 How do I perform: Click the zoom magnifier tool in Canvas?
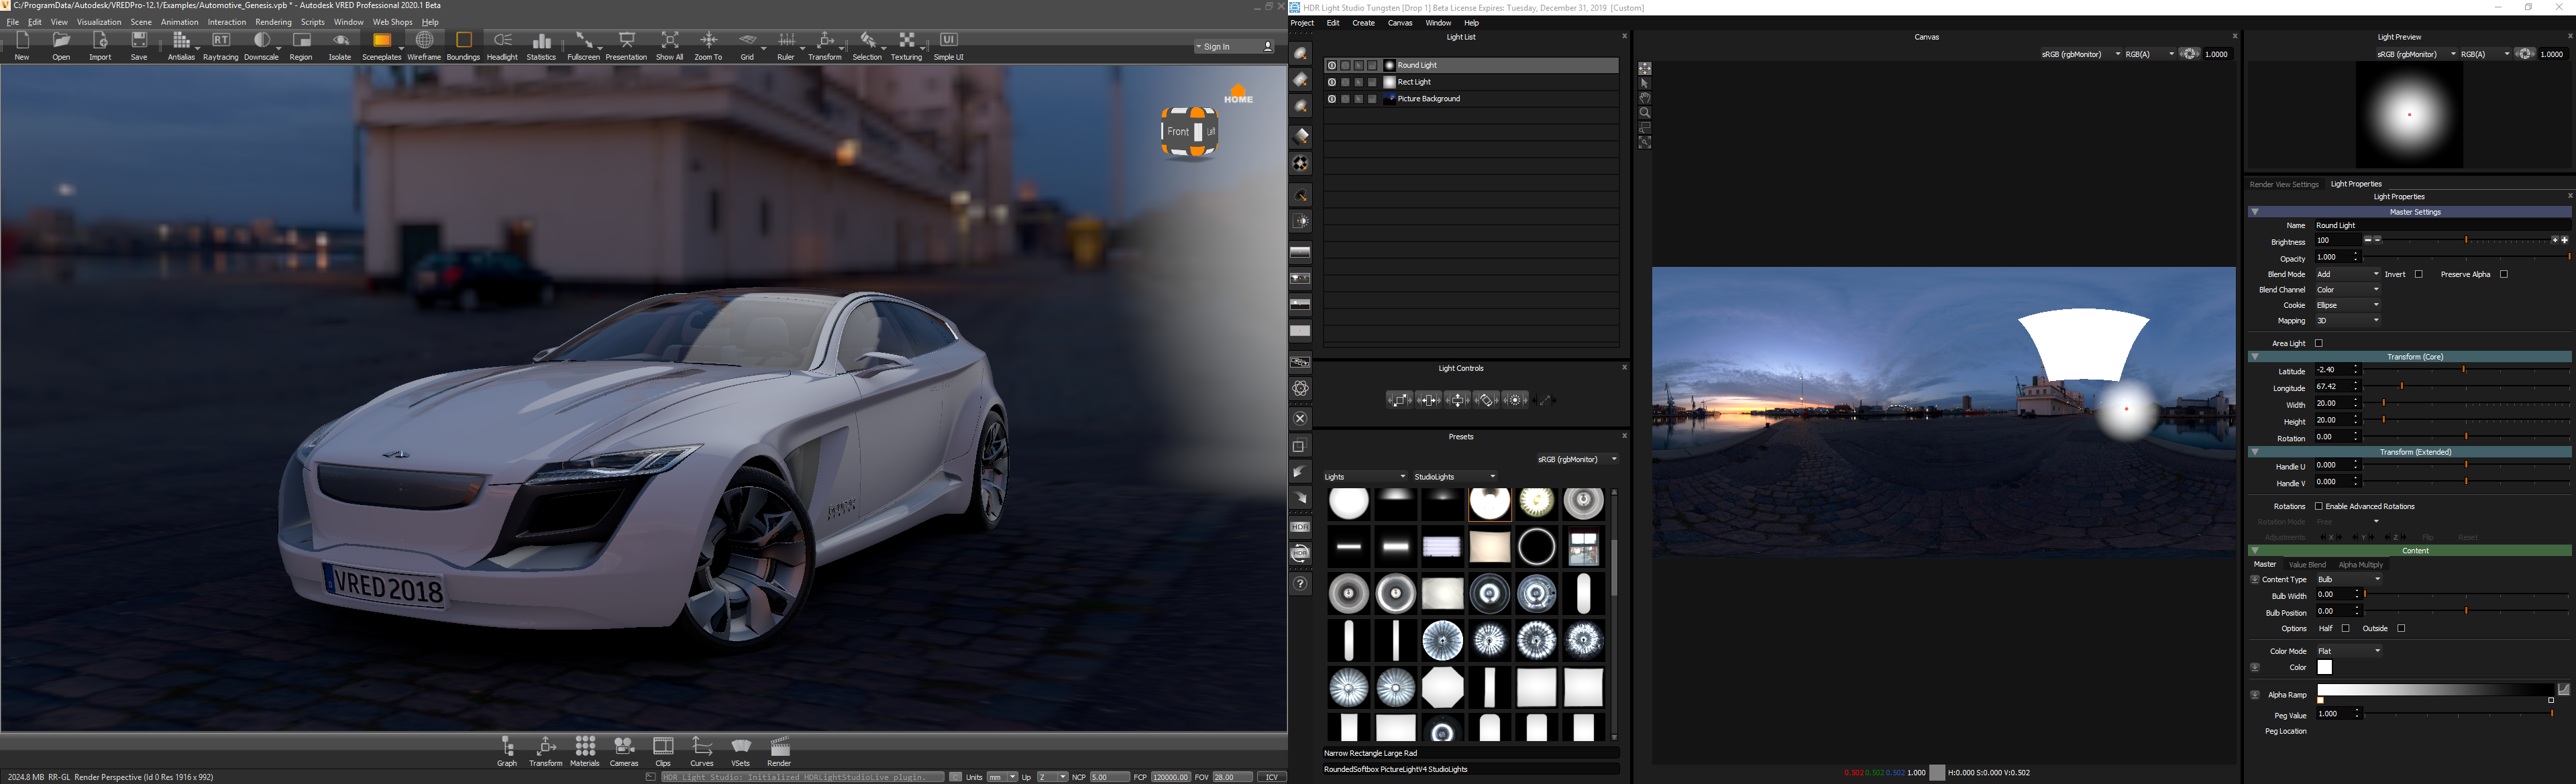coord(1645,113)
